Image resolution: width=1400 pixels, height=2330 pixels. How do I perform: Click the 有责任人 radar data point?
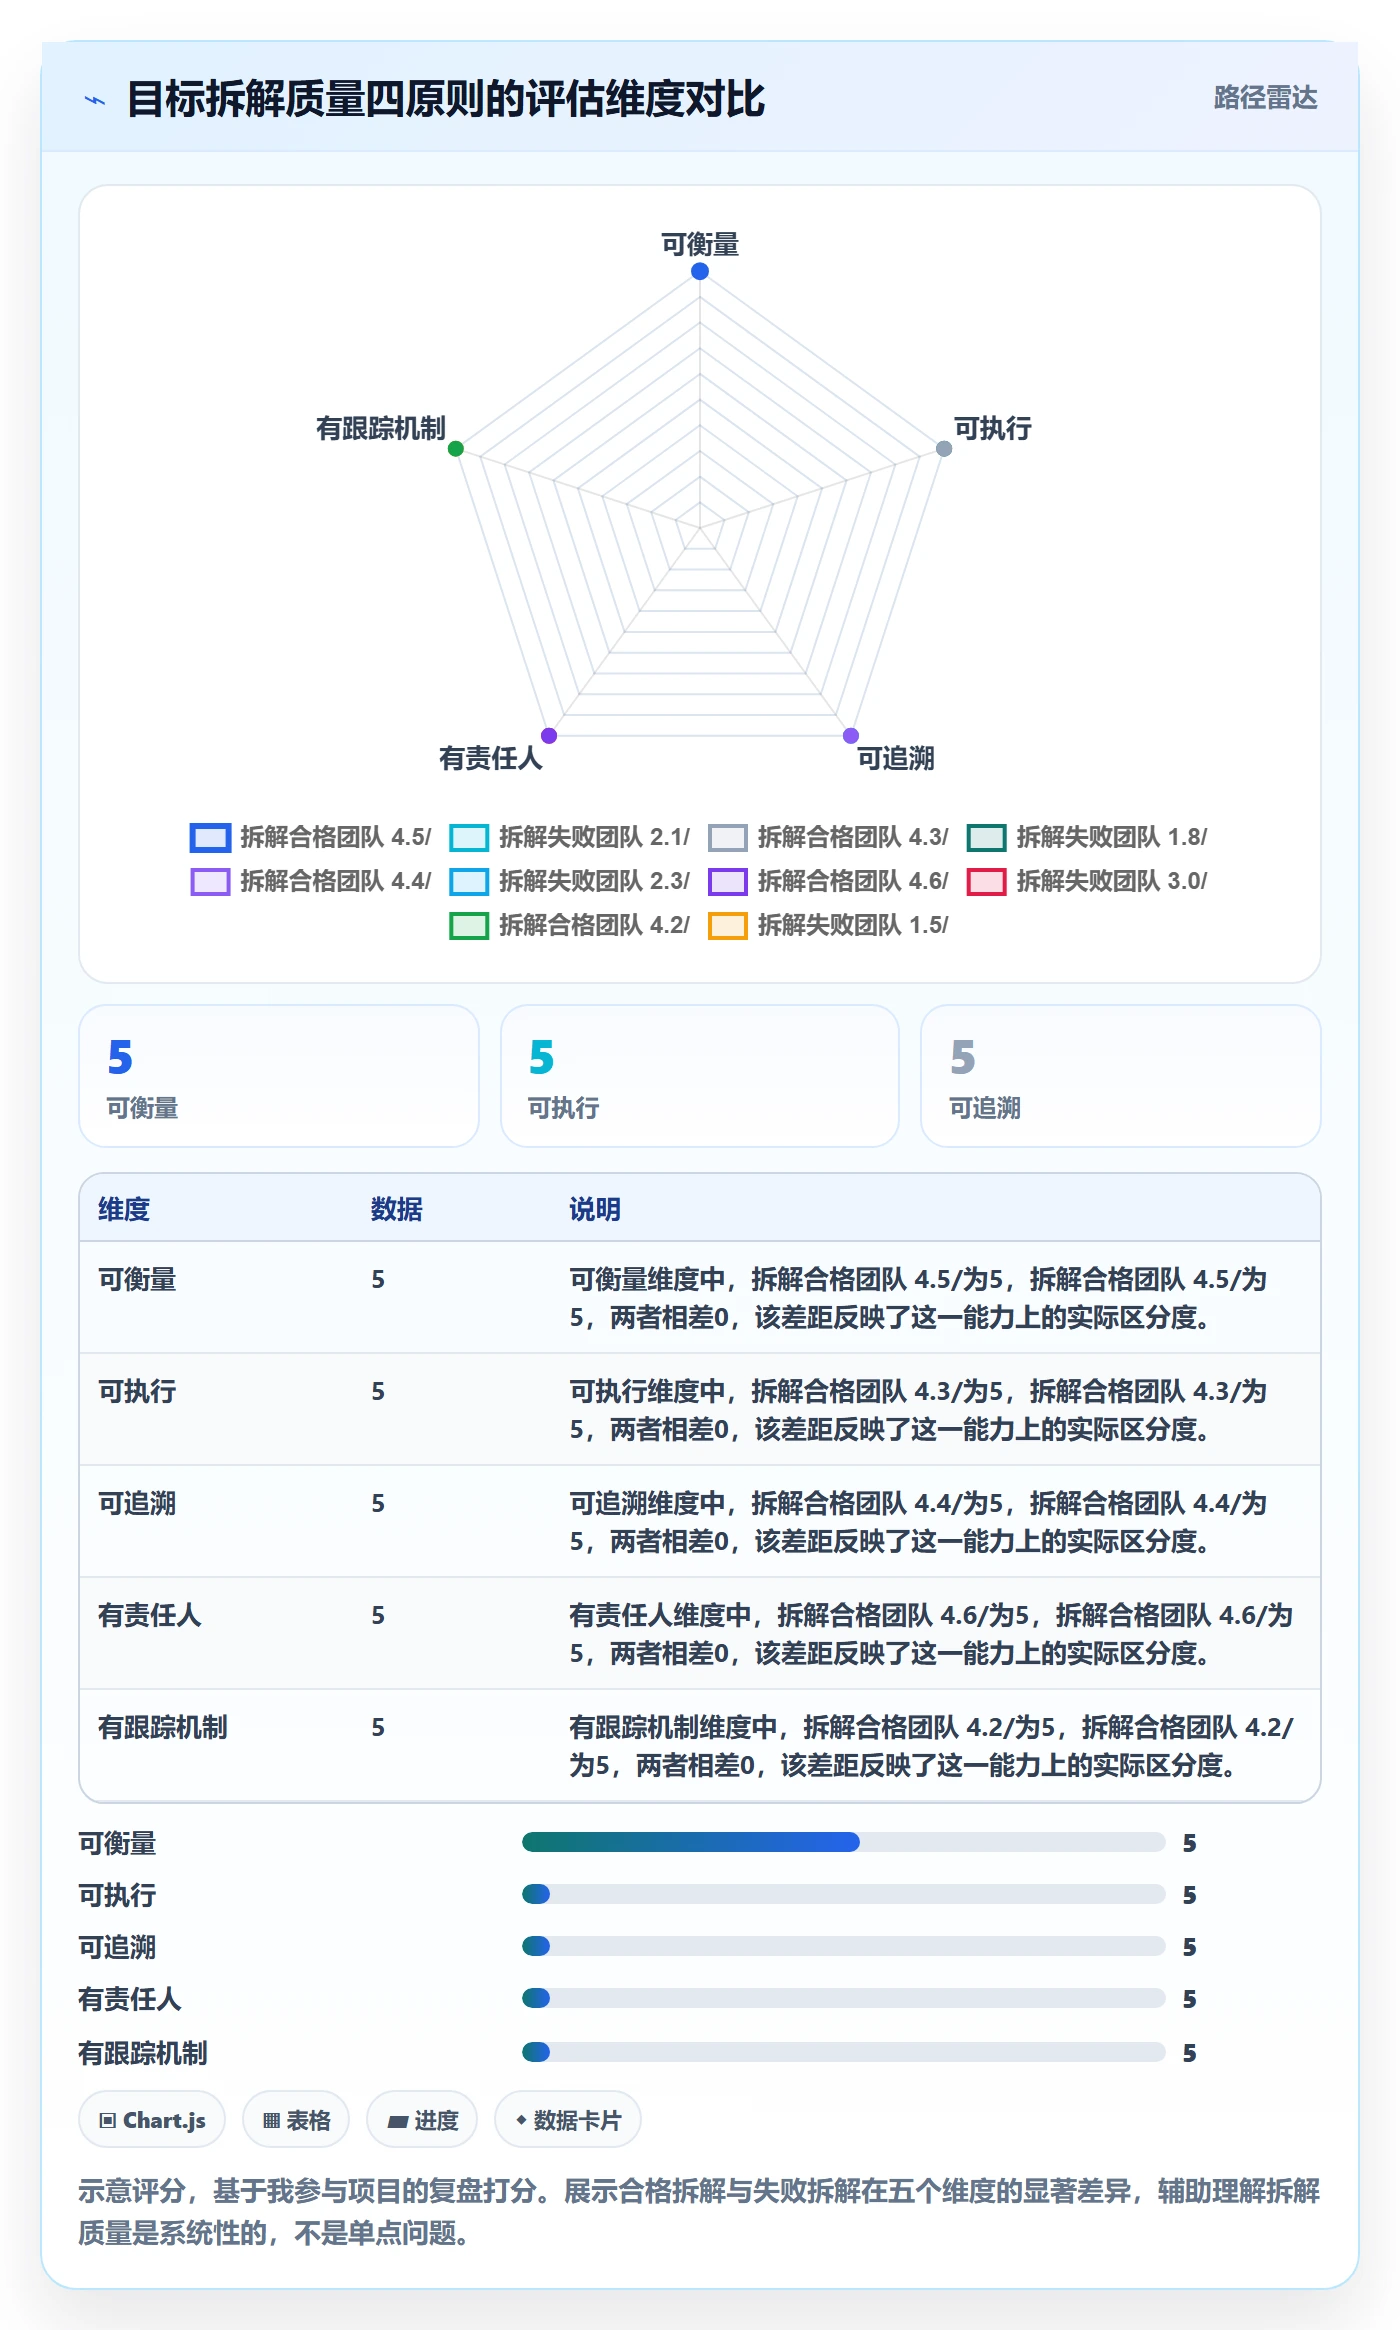point(549,736)
